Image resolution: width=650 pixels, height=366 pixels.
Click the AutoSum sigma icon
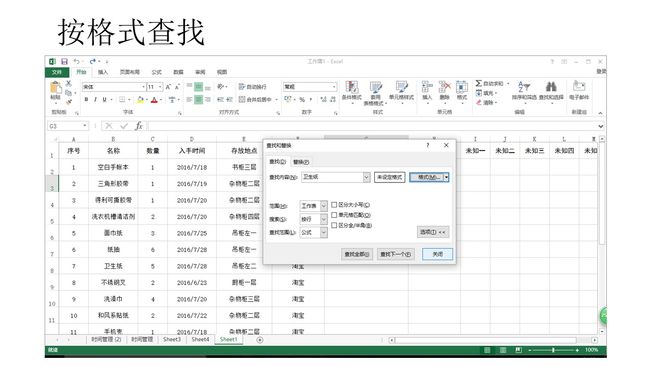pos(479,83)
